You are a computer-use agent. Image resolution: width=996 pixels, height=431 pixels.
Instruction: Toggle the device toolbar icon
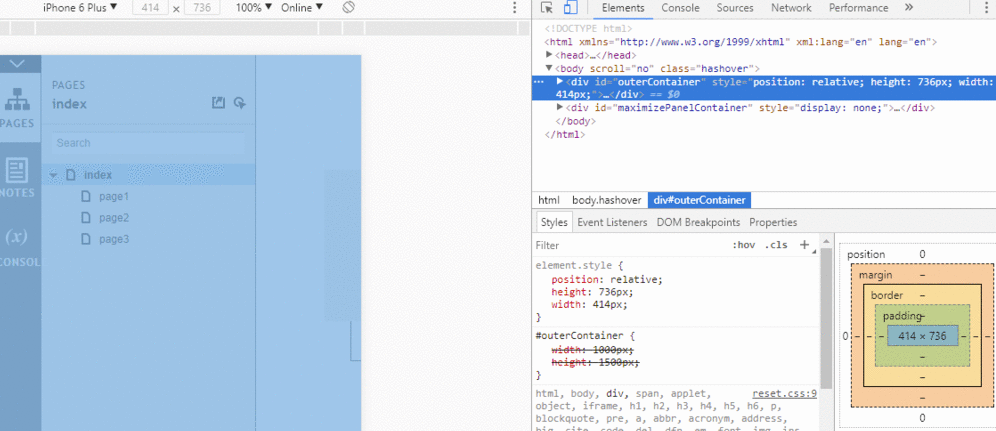click(x=569, y=8)
